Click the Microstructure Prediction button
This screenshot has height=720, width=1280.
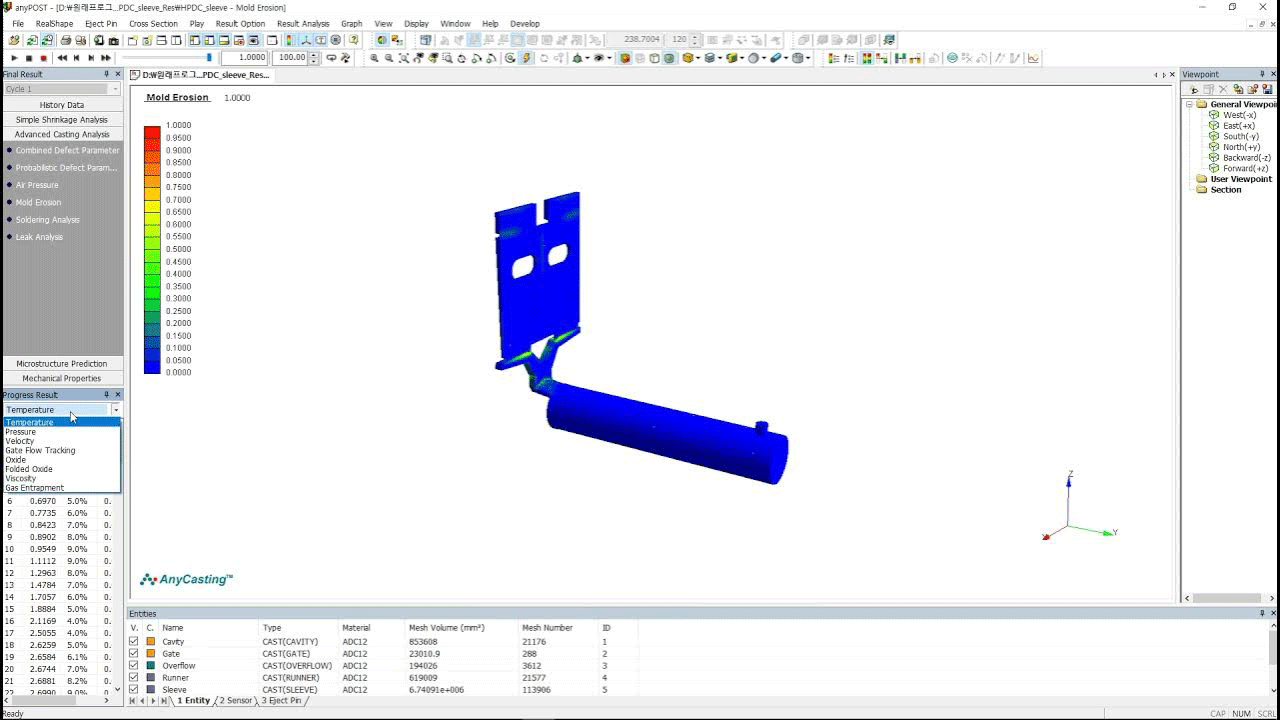tap(62, 364)
